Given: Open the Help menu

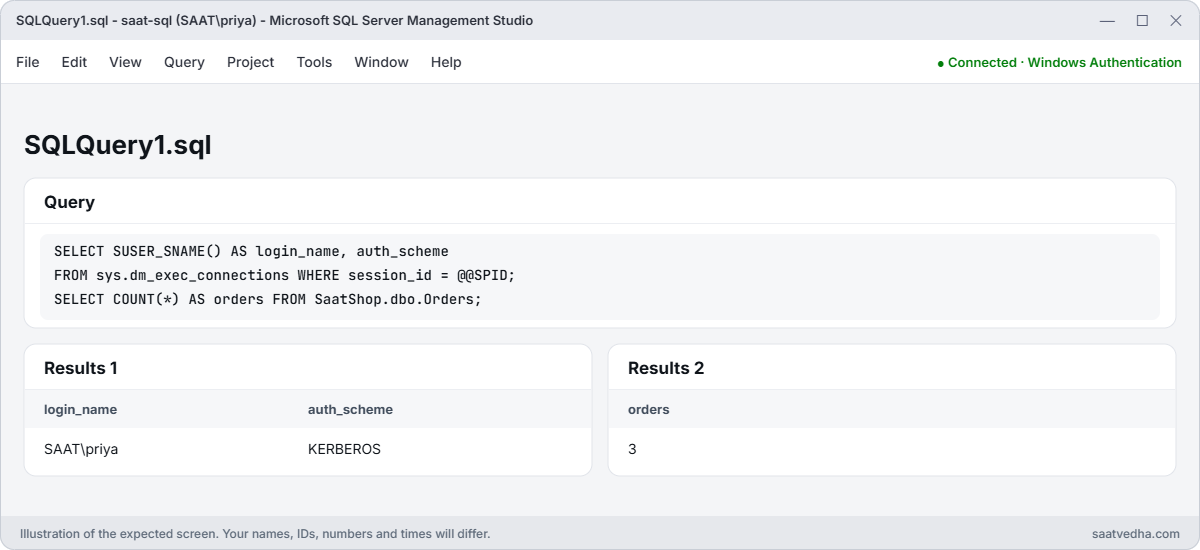Looking at the screenshot, I should [446, 62].
